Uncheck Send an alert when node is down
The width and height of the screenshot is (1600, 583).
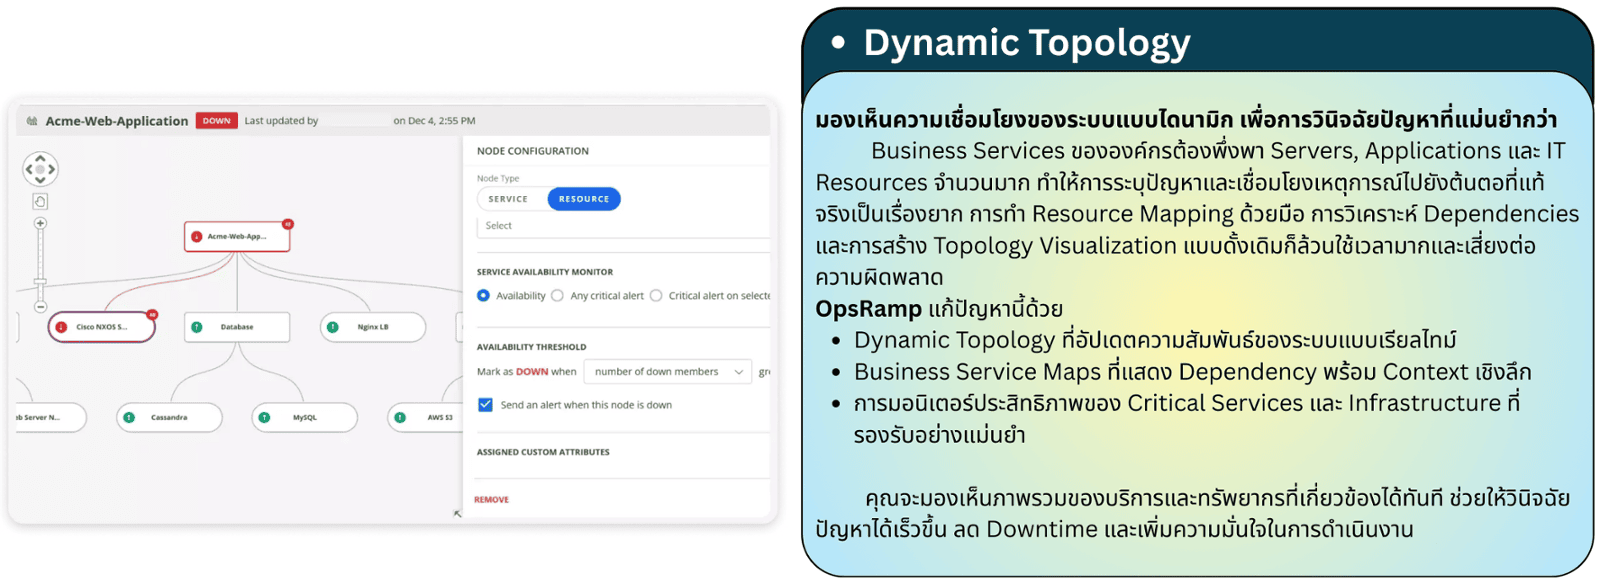point(485,405)
